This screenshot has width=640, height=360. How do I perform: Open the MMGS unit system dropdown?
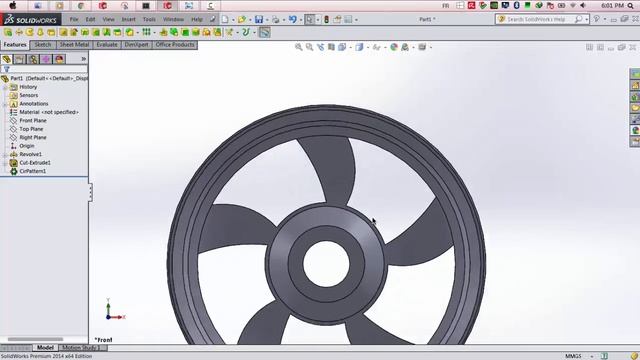click(591, 356)
